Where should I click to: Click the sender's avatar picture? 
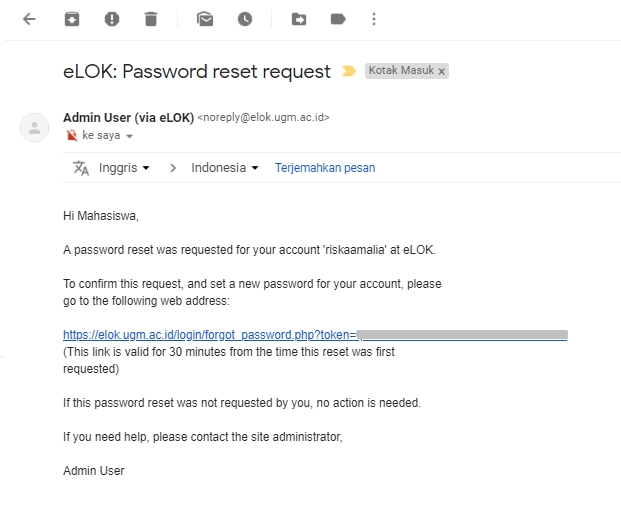pyautogui.click(x=35, y=127)
